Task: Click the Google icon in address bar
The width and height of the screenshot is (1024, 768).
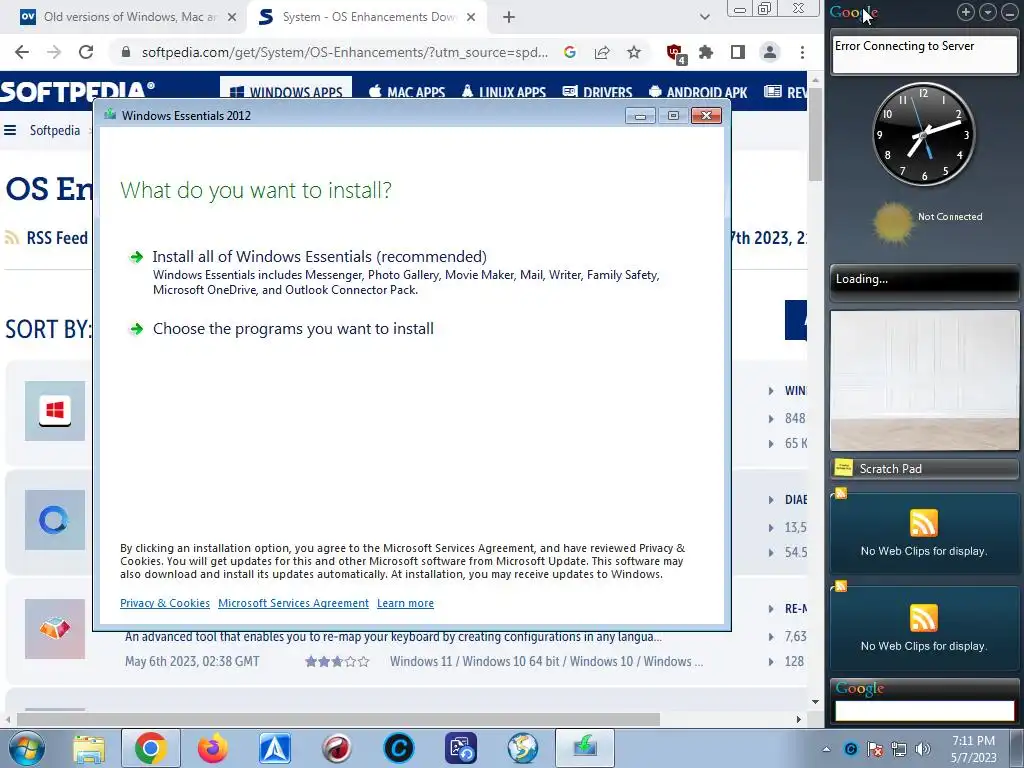Action: pos(569,52)
